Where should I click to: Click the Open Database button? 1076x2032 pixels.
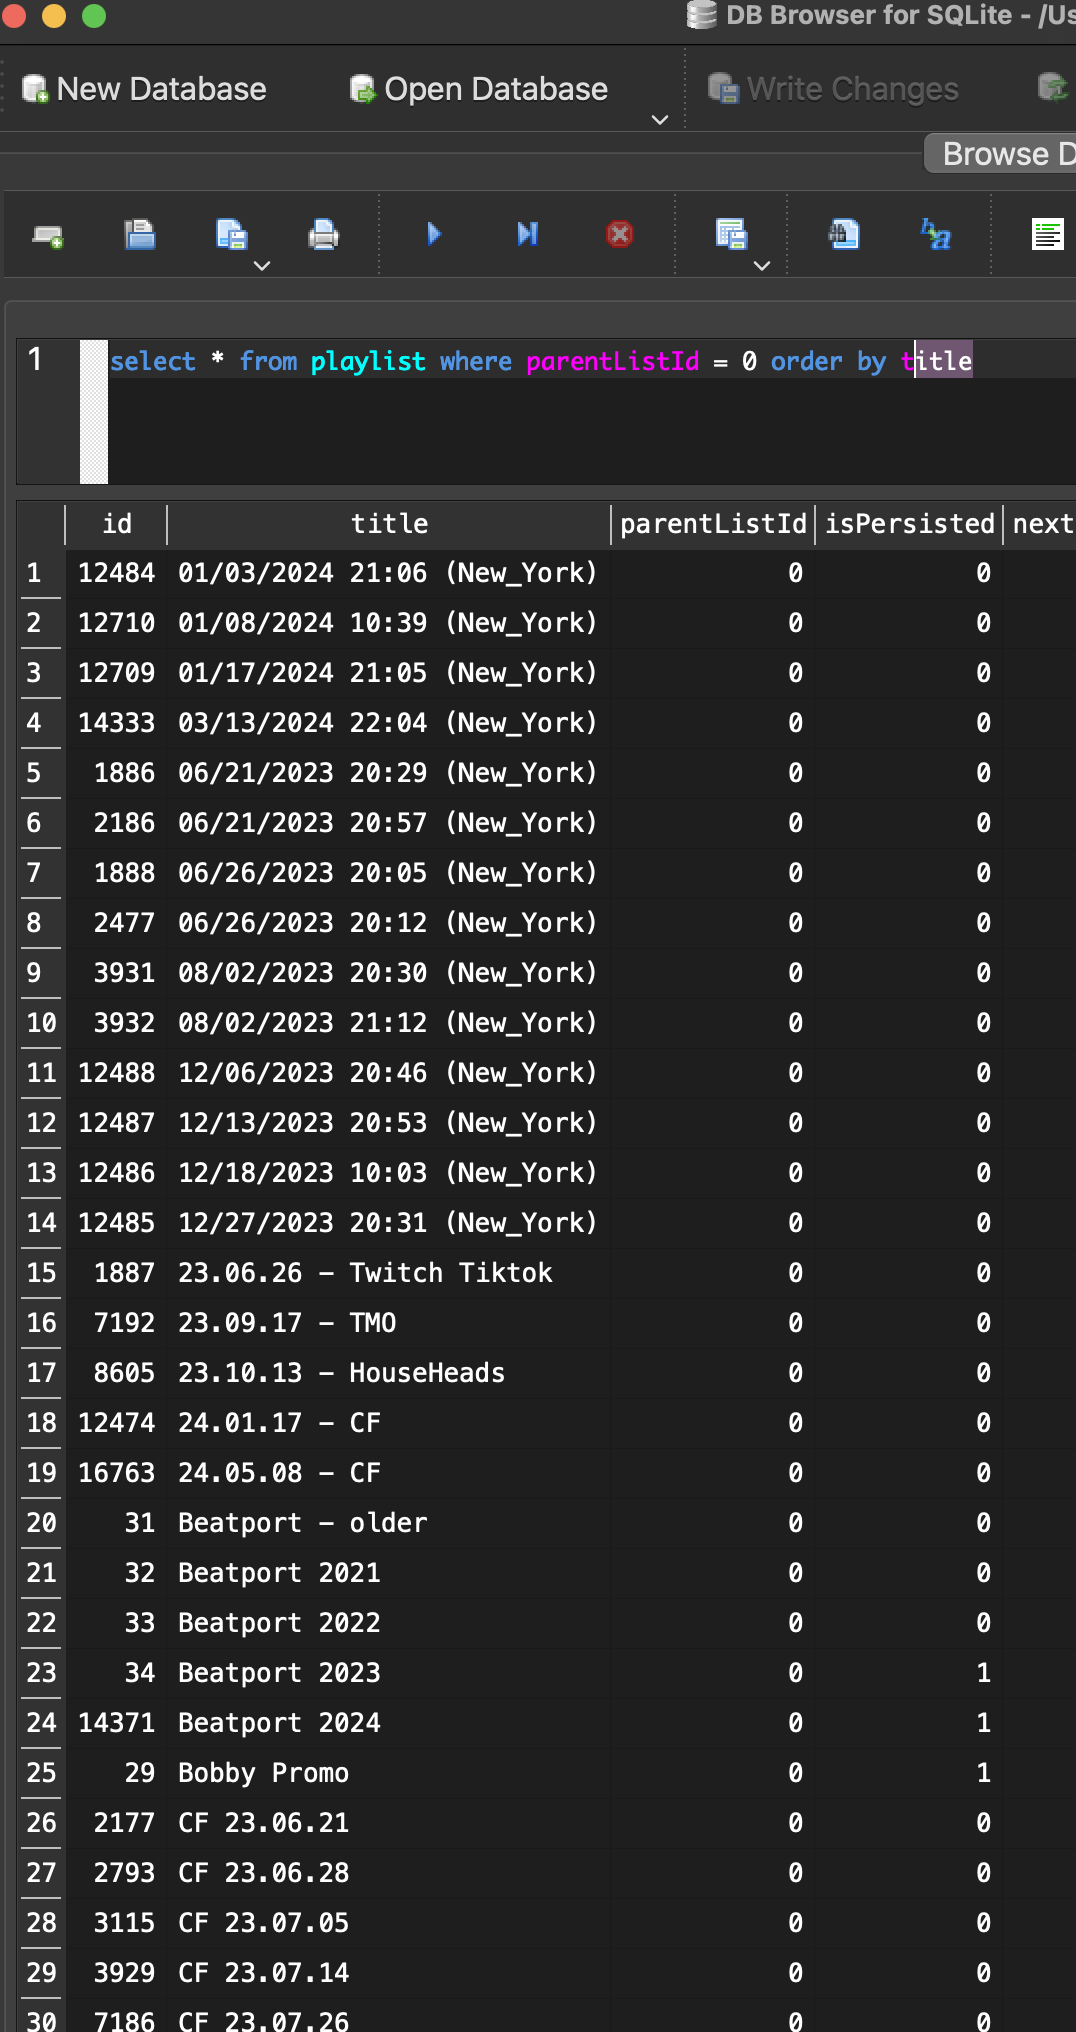[x=478, y=89]
